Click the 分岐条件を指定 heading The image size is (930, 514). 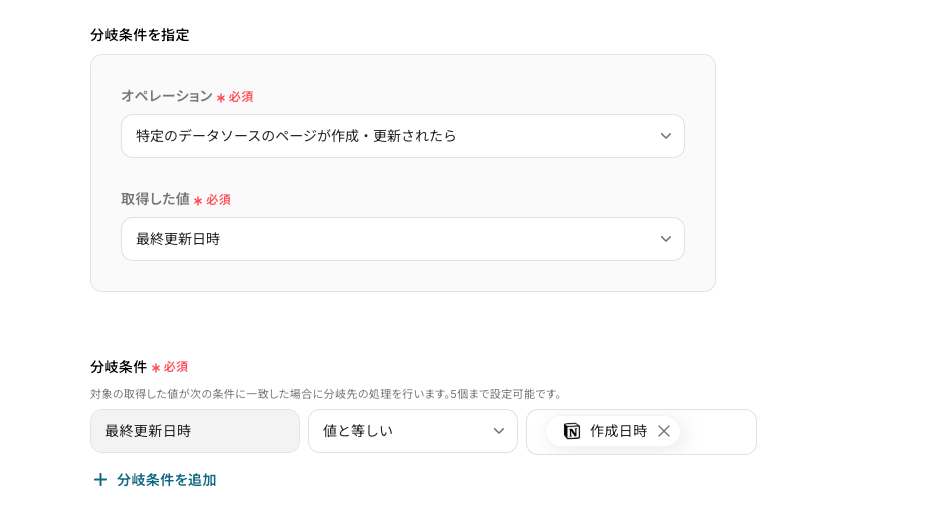[x=140, y=35]
